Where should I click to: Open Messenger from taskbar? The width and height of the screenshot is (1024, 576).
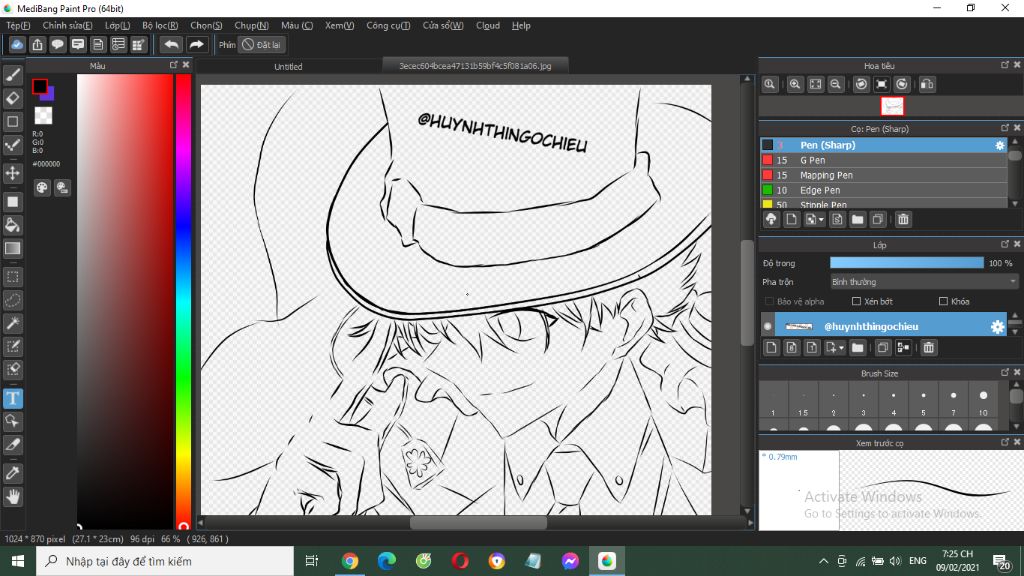(x=570, y=561)
